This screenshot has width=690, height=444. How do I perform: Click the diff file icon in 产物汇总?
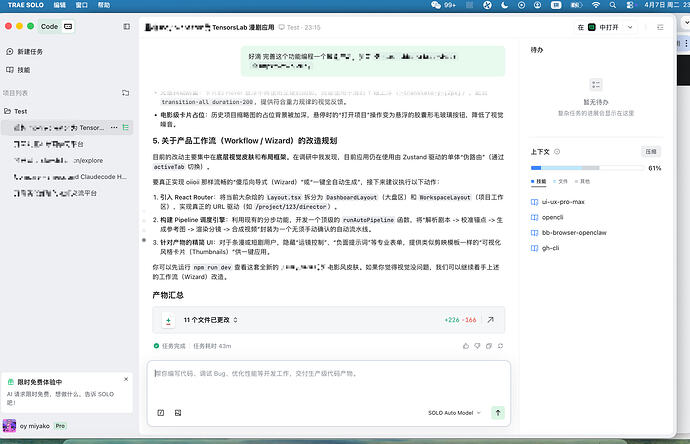pos(168,320)
